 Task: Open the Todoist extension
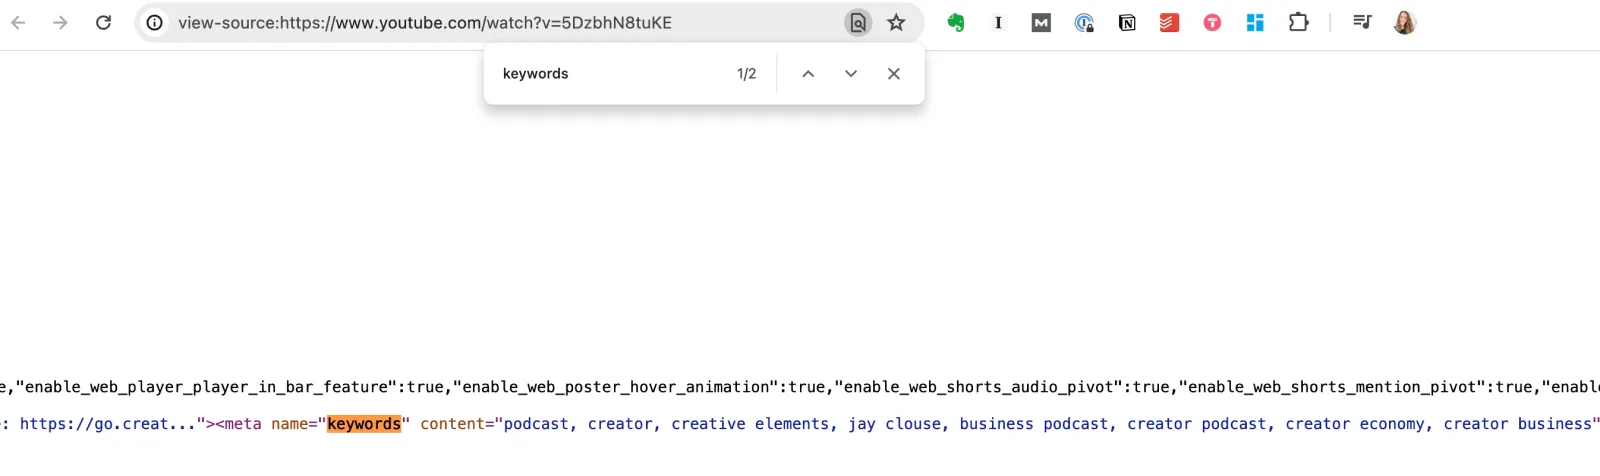[1169, 22]
